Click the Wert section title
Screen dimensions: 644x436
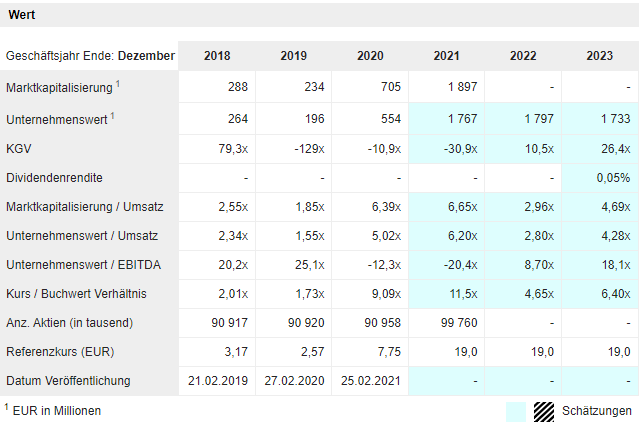pyautogui.click(x=23, y=15)
